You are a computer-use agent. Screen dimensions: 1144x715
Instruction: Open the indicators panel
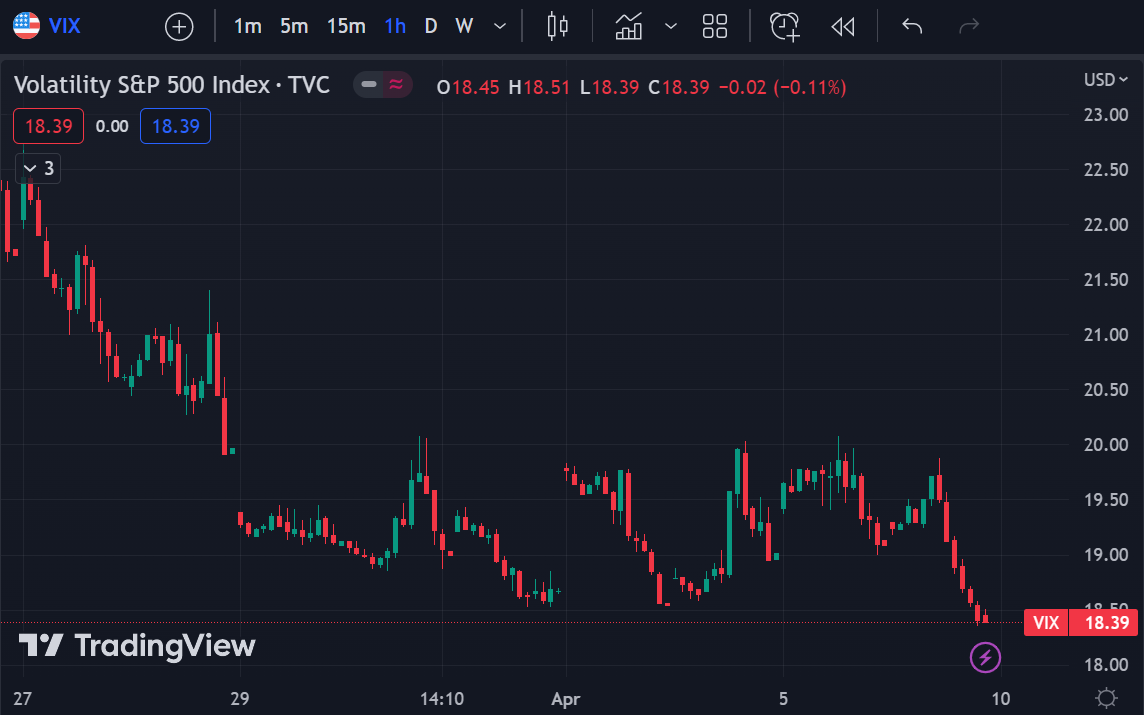[x=628, y=26]
